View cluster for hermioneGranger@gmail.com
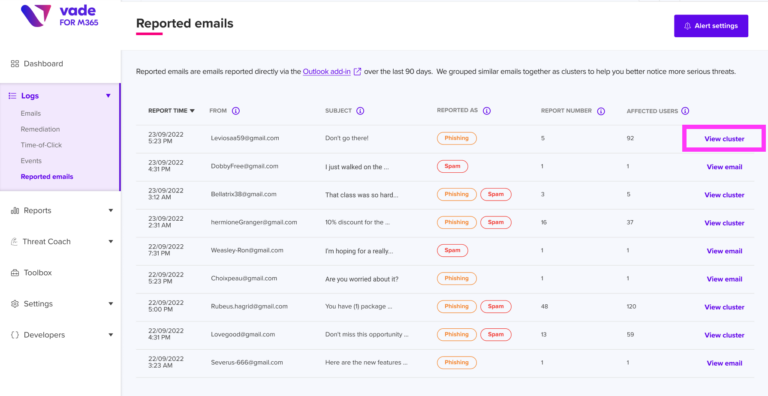Viewport: 768px width, 396px height. click(x=724, y=223)
